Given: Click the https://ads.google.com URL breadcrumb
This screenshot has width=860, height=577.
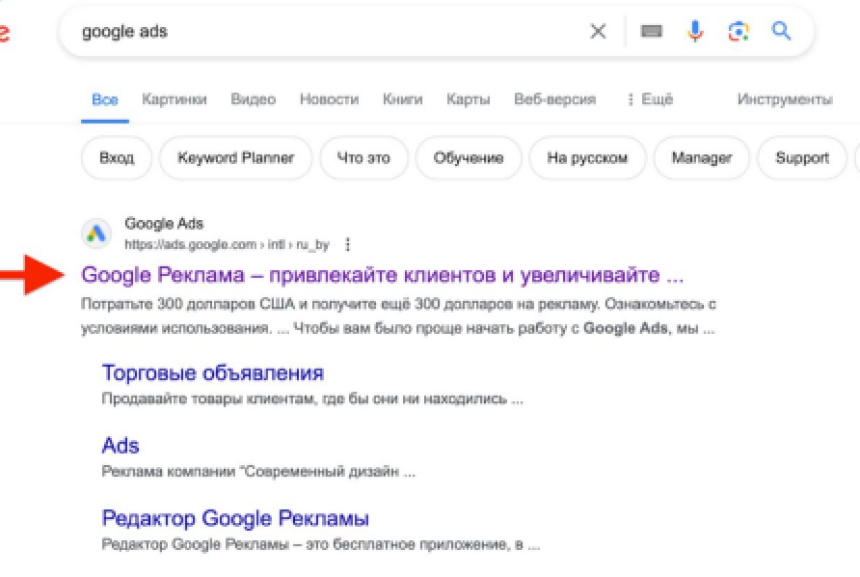Looking at the screenshot, I should [227, 245].
